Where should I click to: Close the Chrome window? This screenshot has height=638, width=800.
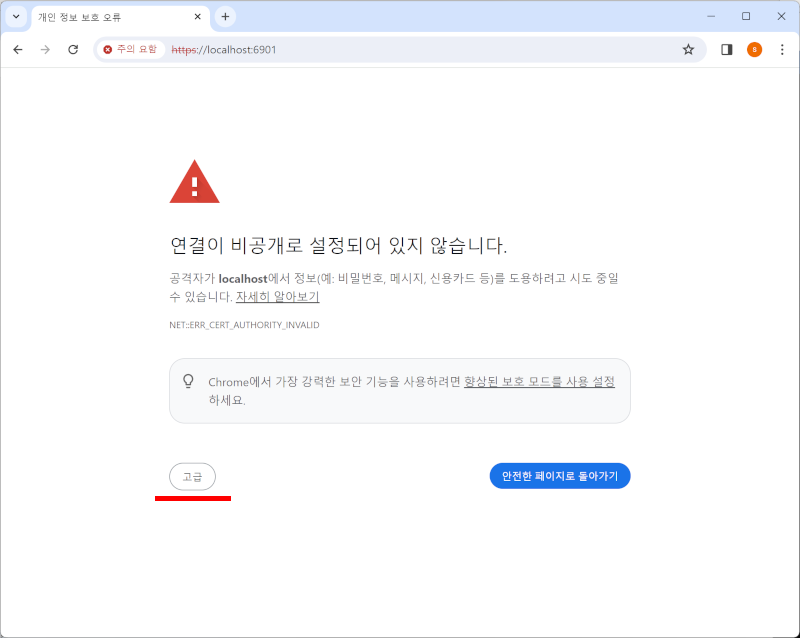tap(781, 16)
